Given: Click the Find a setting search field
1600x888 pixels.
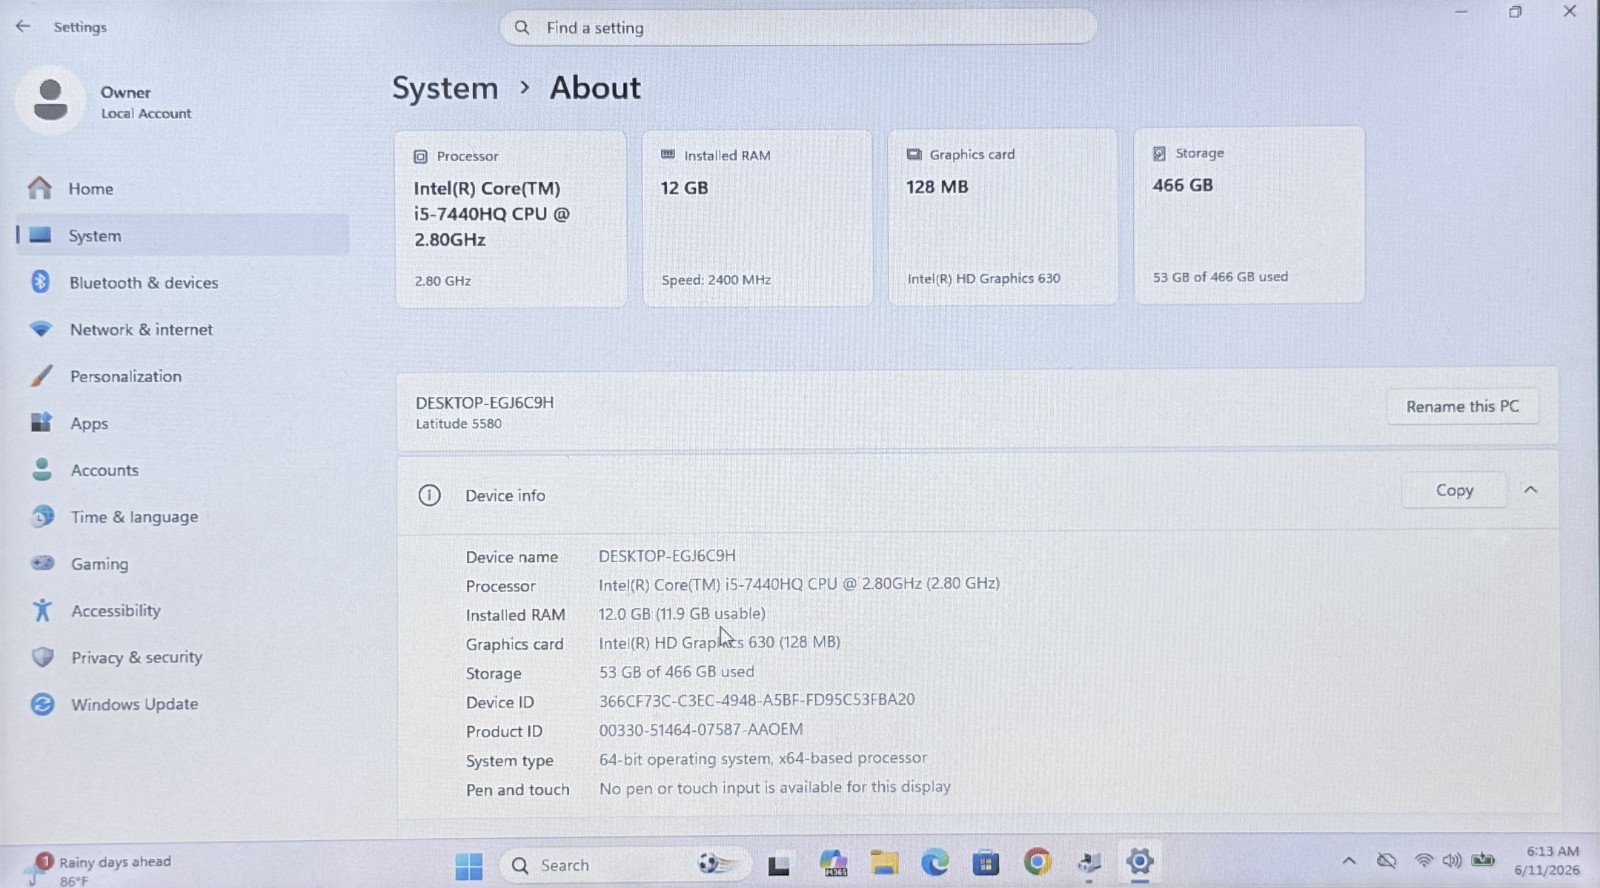Looking at the screenshot, I should (x=798, y=28).
